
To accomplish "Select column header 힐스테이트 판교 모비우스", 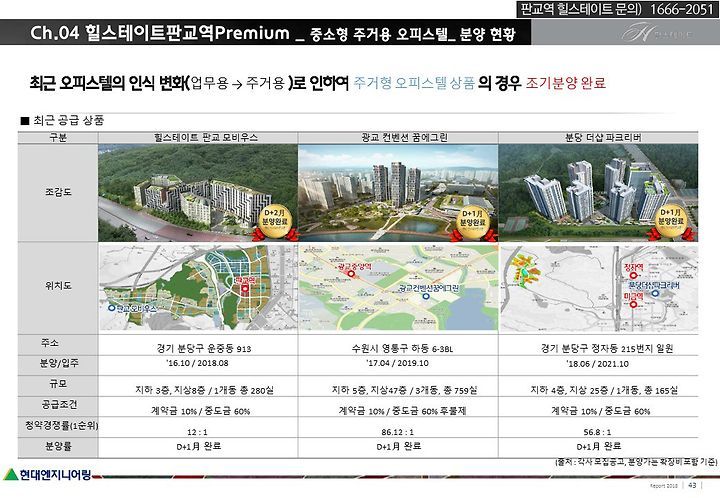I will pyautogui.click(x=206, y=137).
